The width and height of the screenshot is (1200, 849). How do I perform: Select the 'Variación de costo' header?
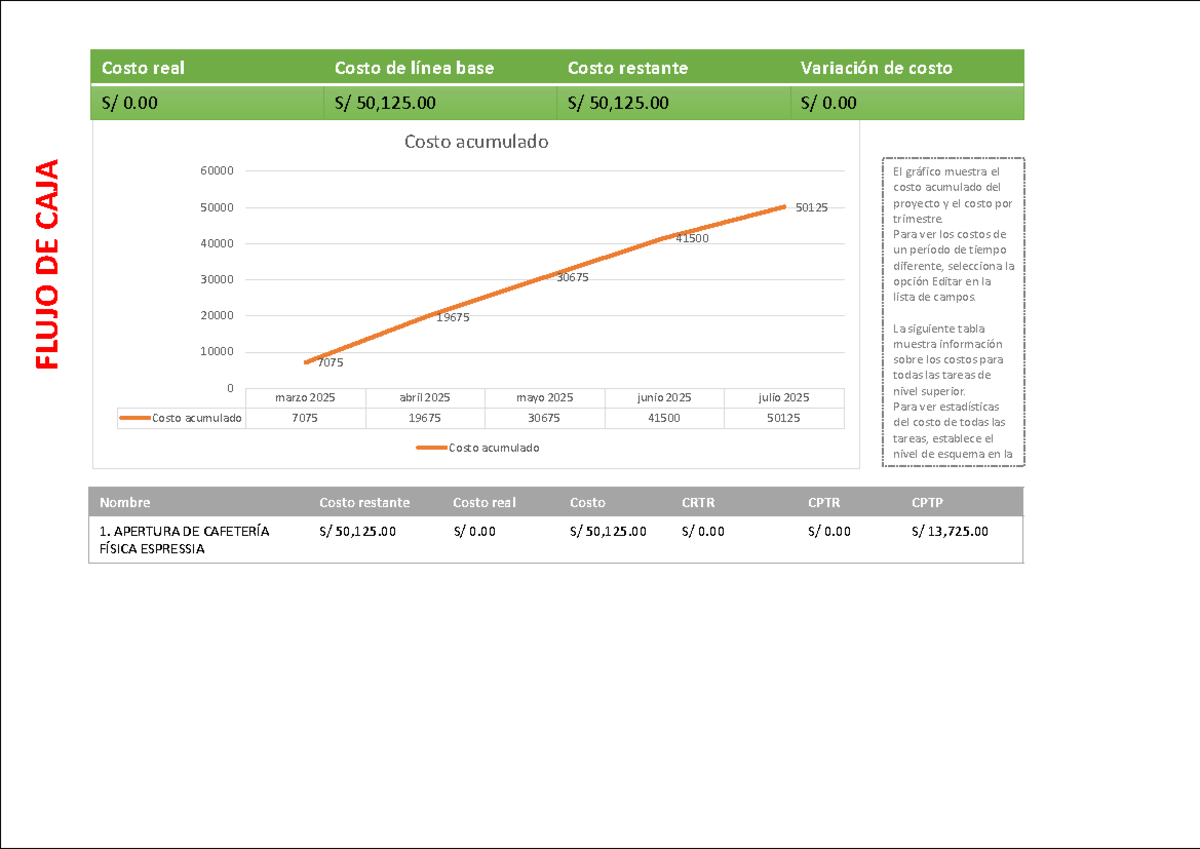pyautogui.click(x=876, y=68)
